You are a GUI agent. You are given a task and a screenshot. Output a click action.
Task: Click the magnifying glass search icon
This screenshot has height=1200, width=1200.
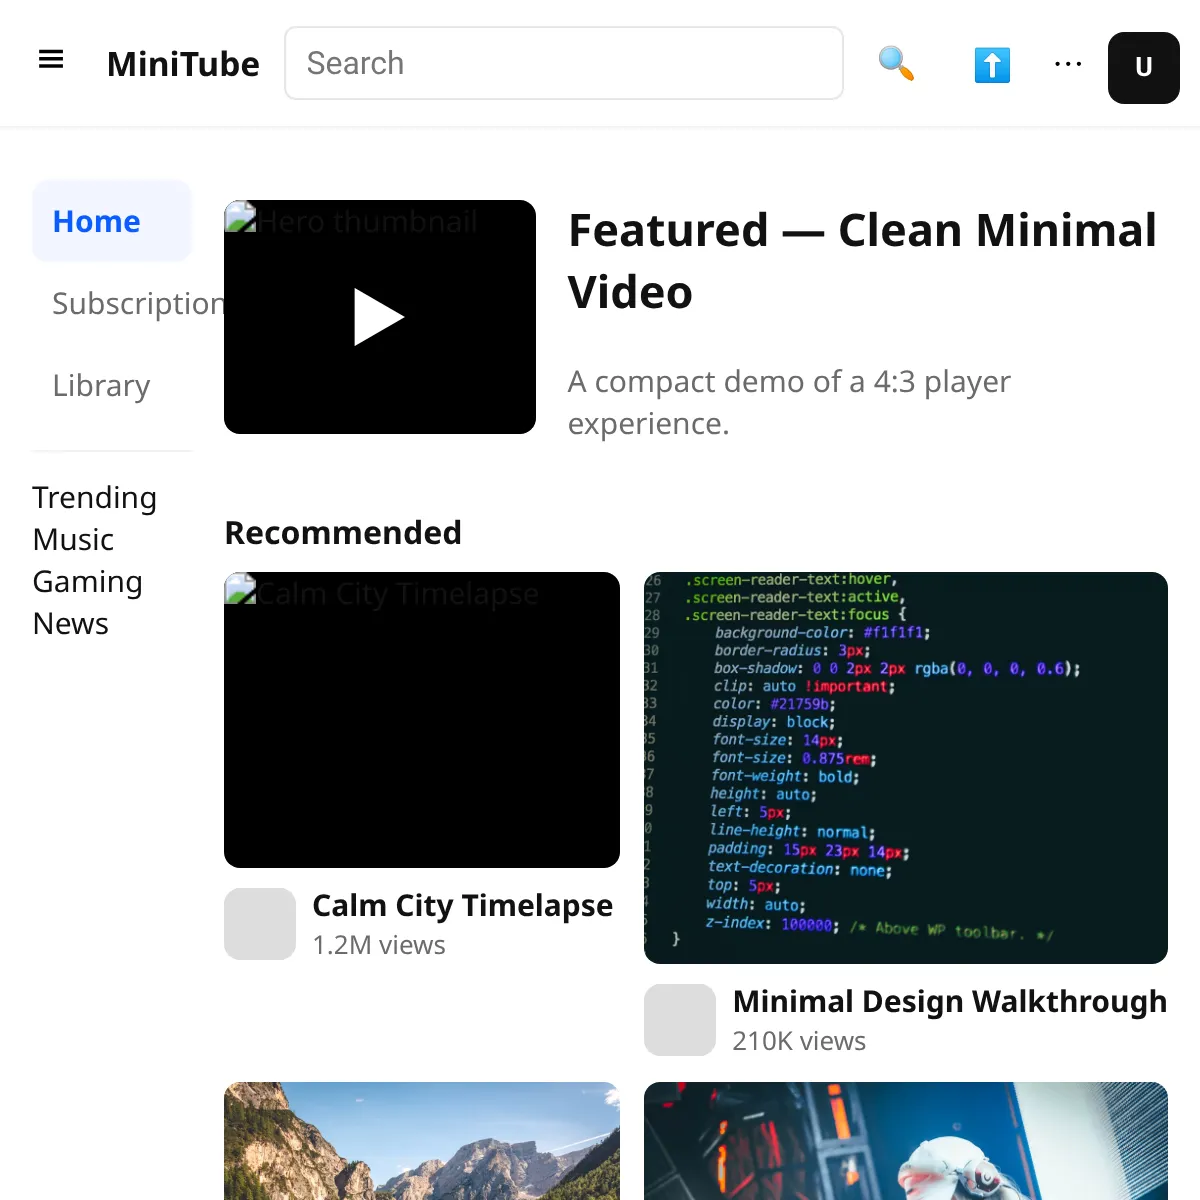(x=896, y=64)
